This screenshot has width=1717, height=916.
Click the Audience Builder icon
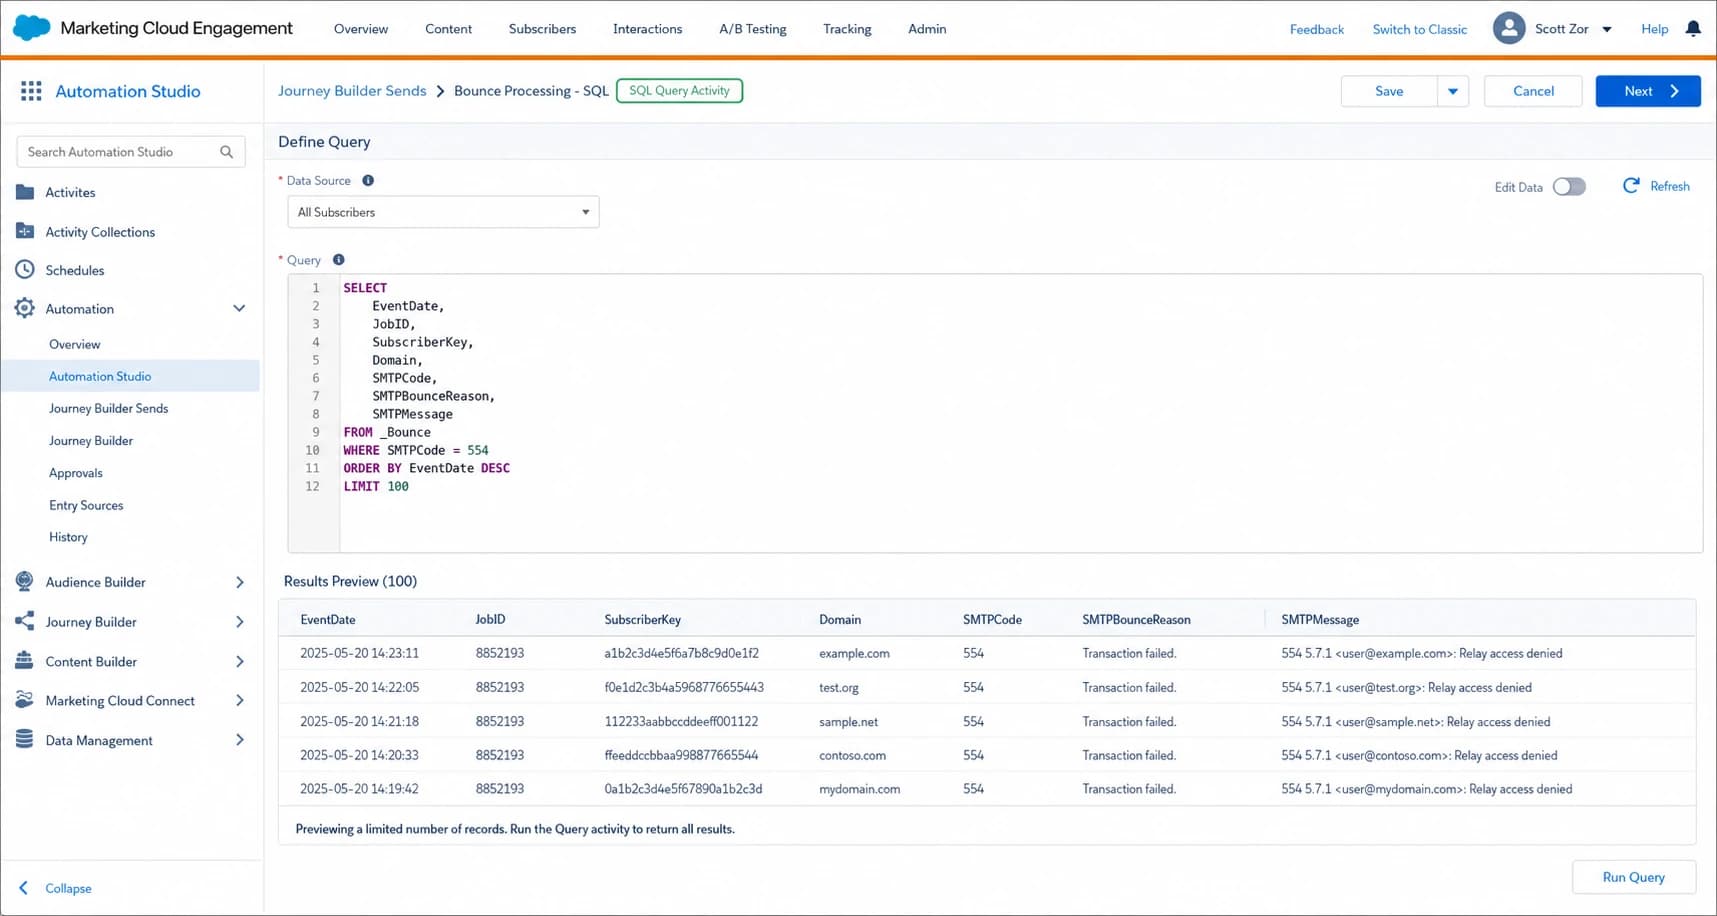coord(25,581)
